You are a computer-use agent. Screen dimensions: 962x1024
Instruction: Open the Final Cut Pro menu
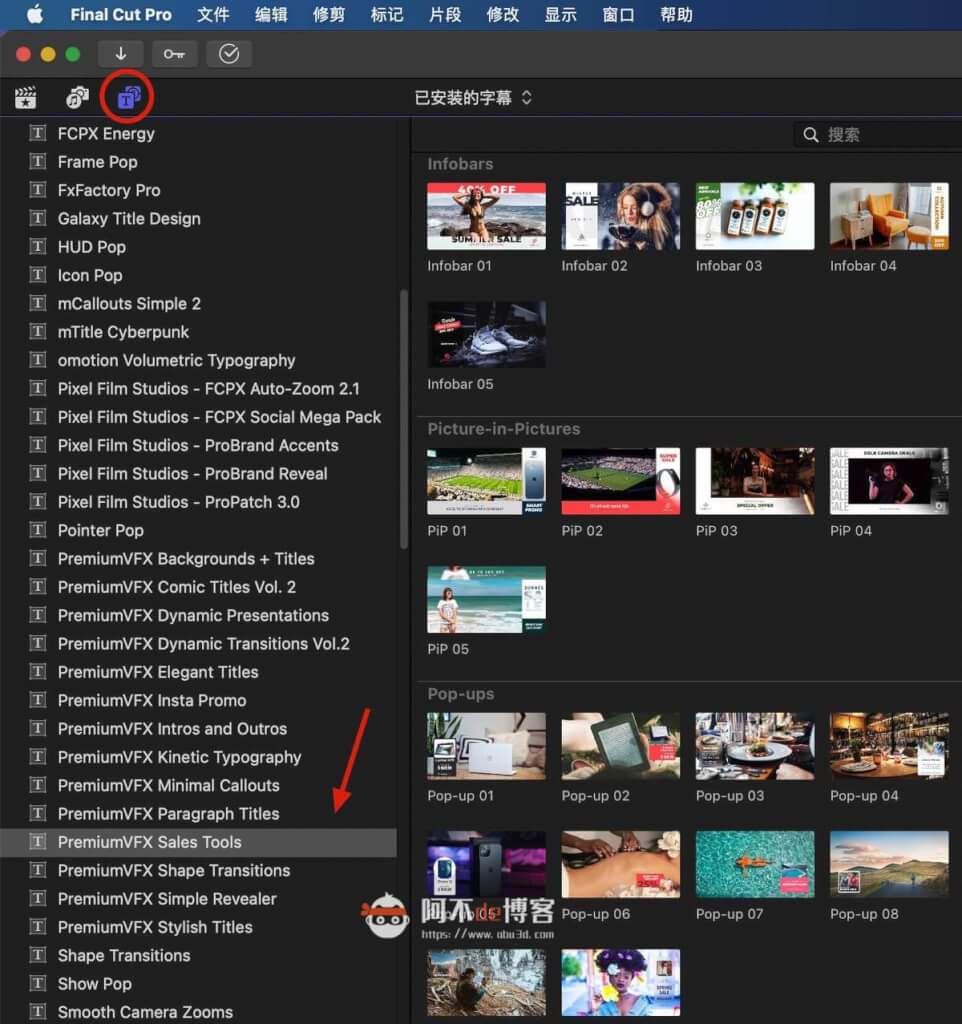(121, 14)
